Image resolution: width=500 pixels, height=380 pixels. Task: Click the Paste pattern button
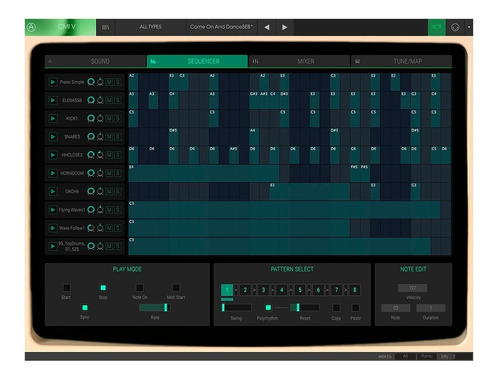click(356, 308)
